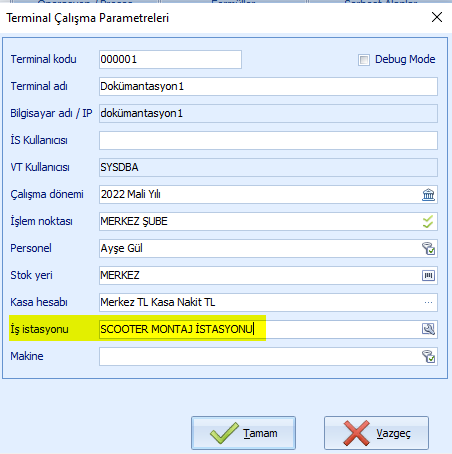
Task: Open the Makine lookup icon
Action: click(x=428, y=356)
